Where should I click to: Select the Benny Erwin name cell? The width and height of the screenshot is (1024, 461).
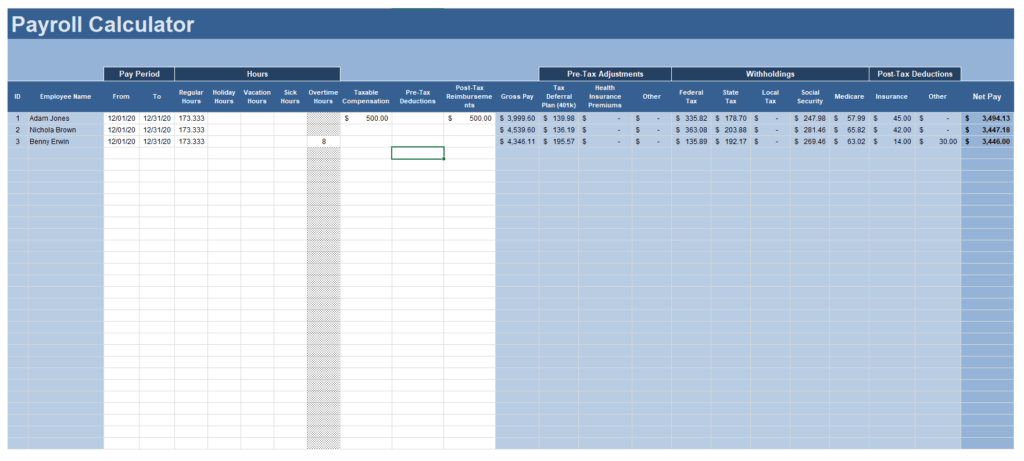(65, 142)
